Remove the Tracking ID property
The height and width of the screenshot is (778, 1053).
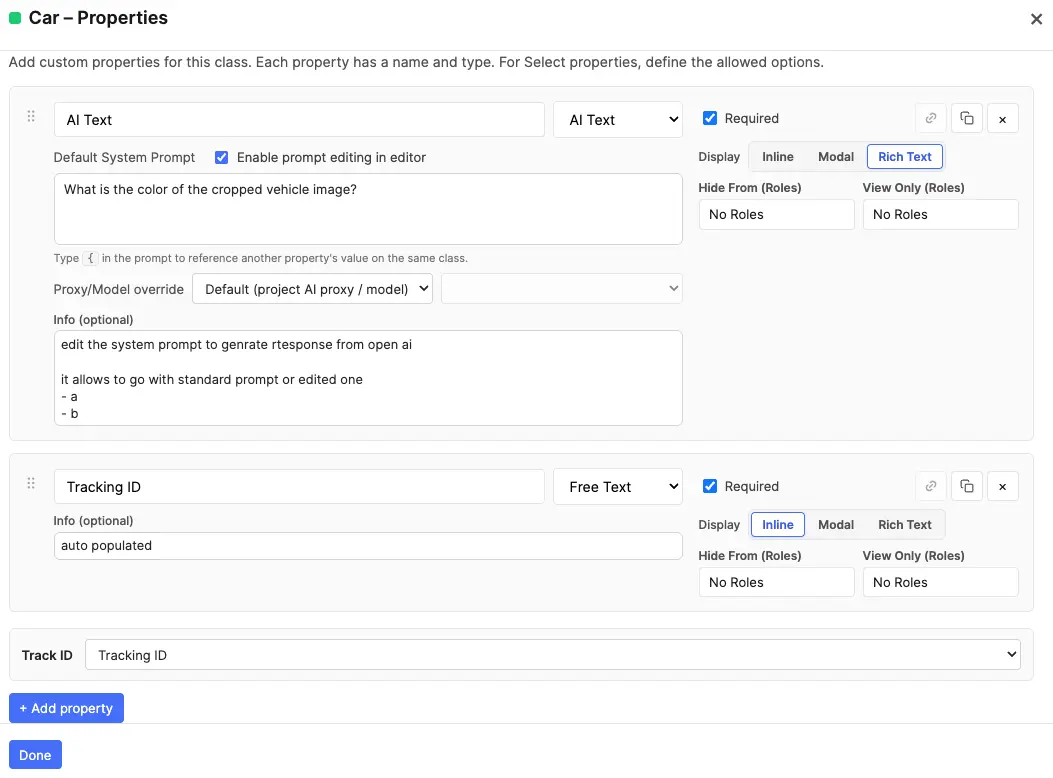click(1003, 487)
